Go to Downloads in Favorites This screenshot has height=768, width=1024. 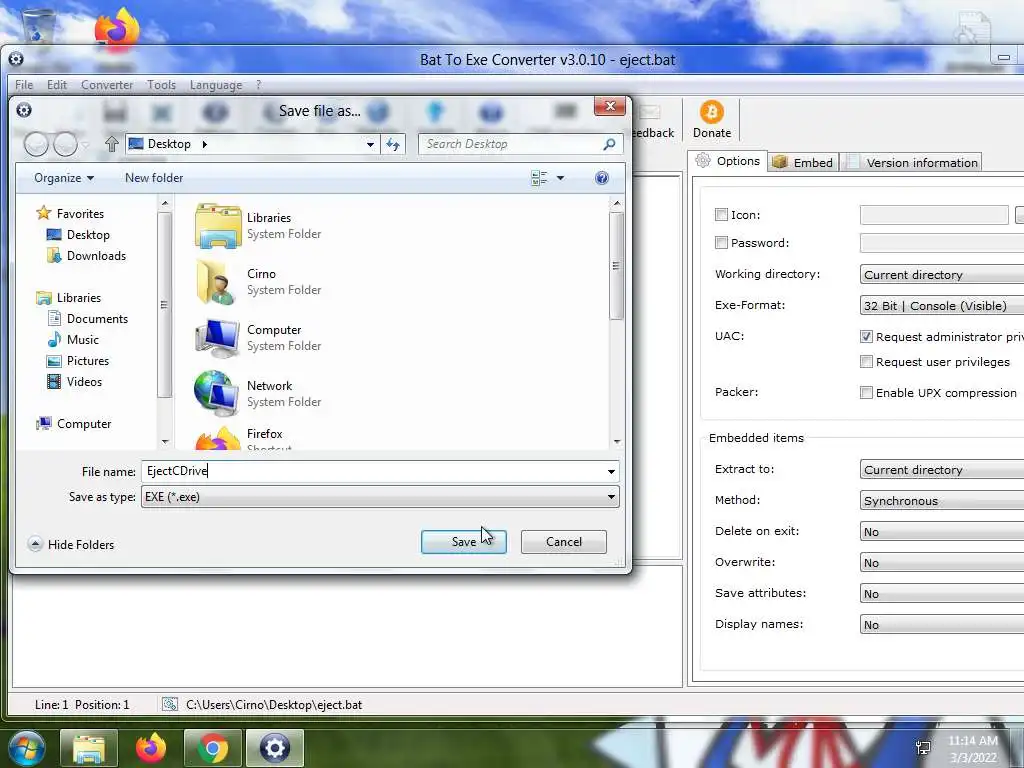86,256
